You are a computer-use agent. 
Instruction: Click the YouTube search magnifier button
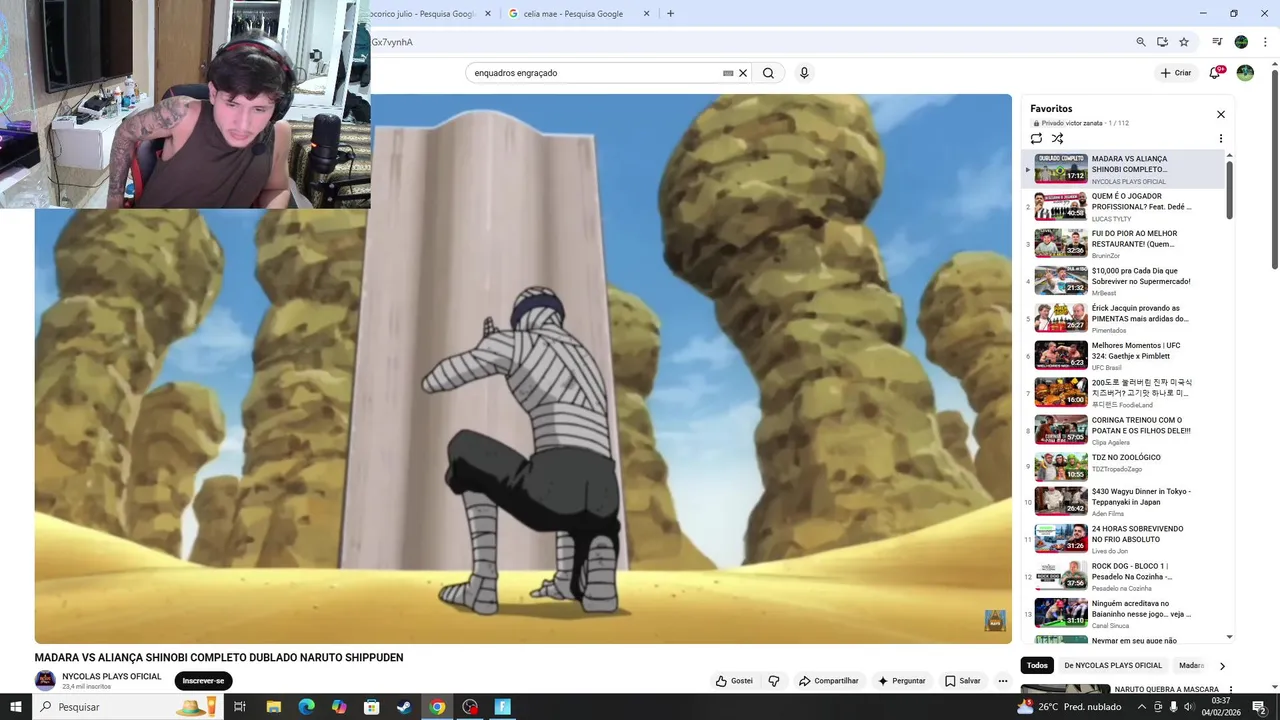tap(768, 73)
